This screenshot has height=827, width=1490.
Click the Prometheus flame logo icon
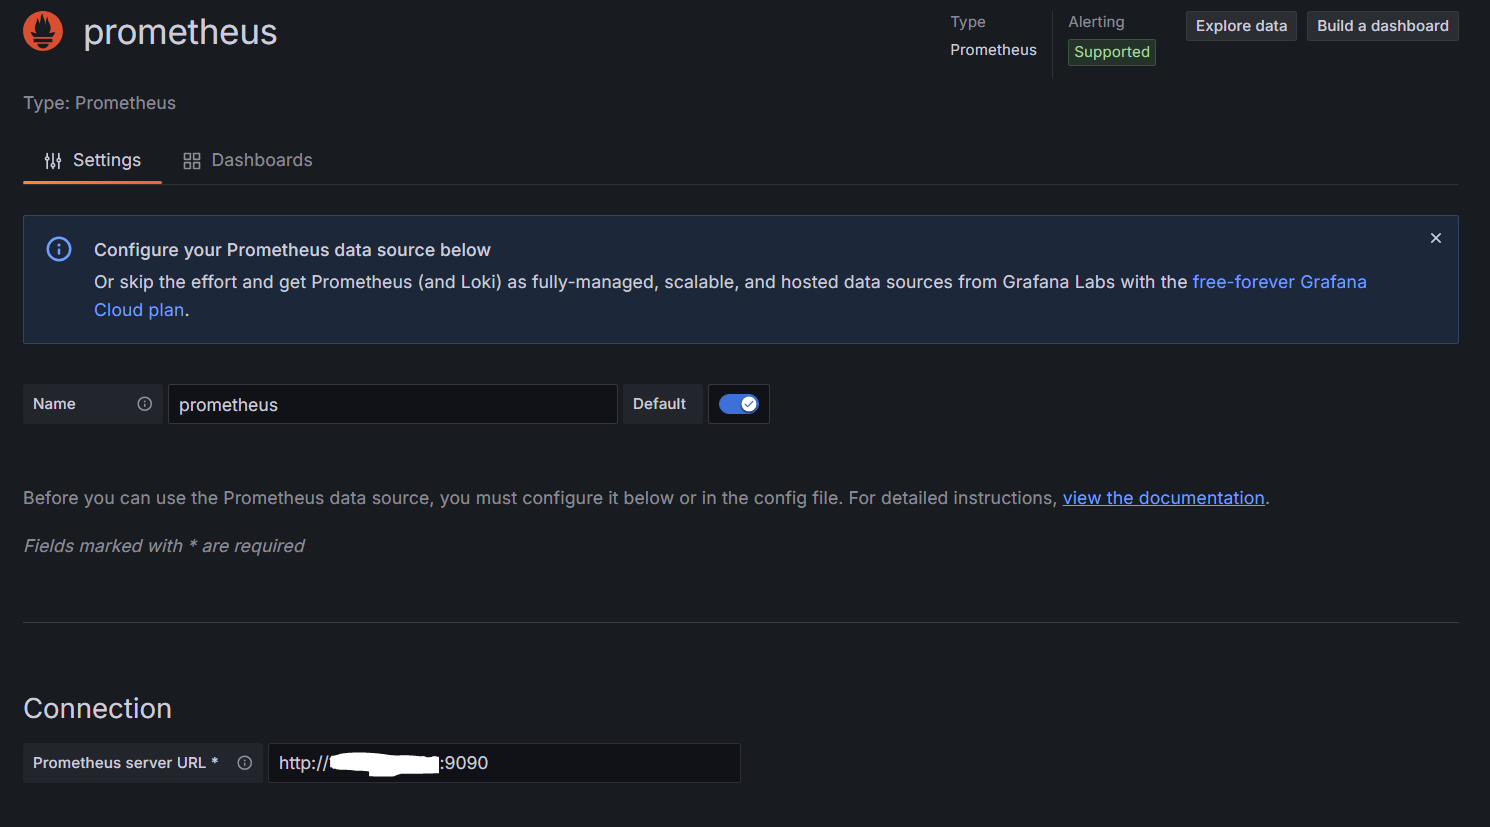43,31
